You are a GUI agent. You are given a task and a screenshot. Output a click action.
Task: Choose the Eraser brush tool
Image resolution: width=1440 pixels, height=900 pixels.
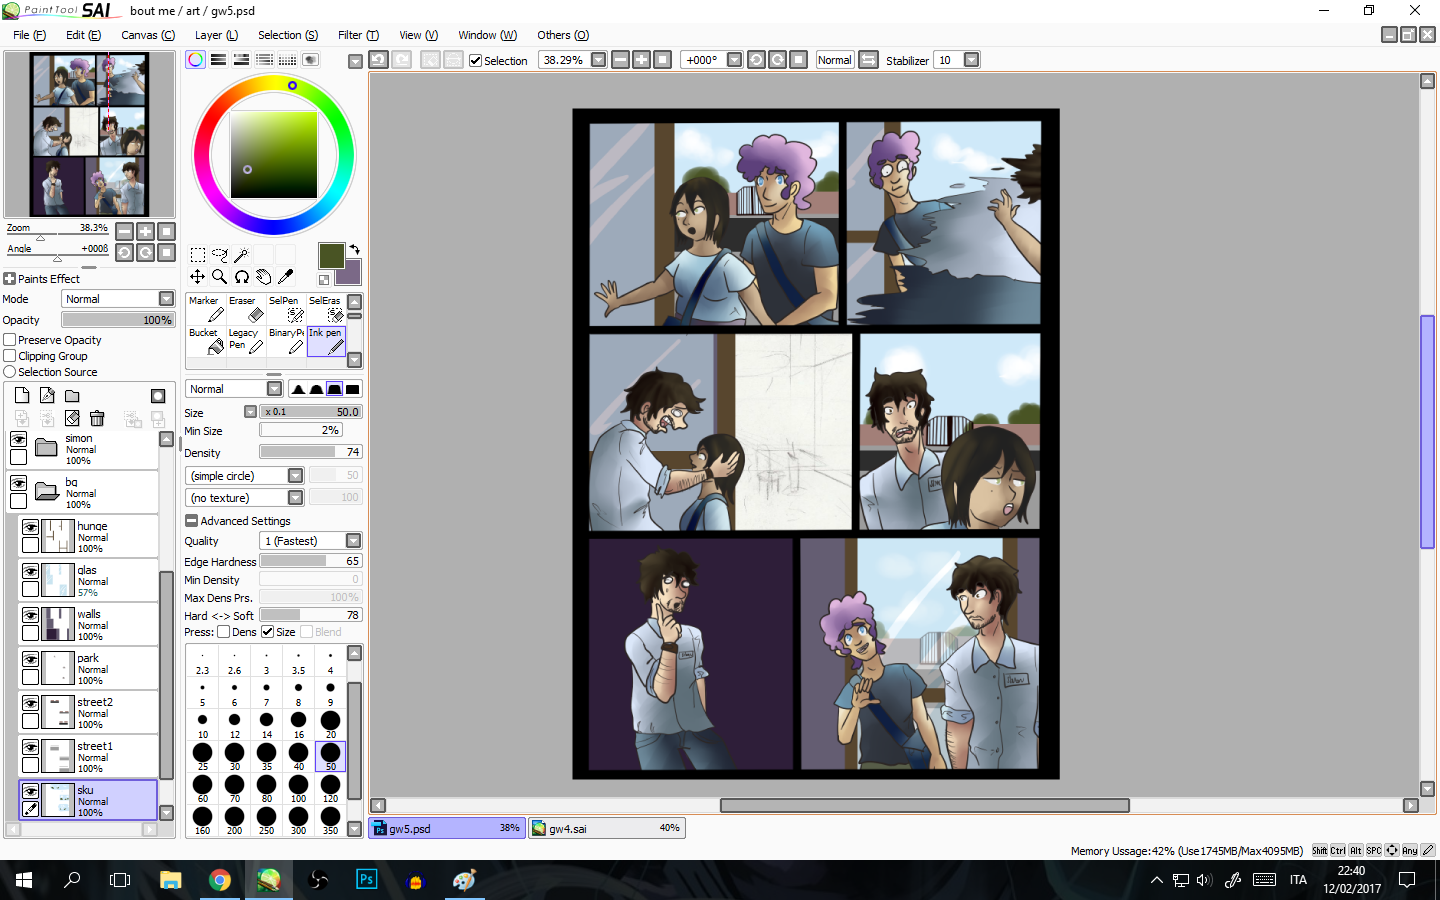(x=244, y=309)
